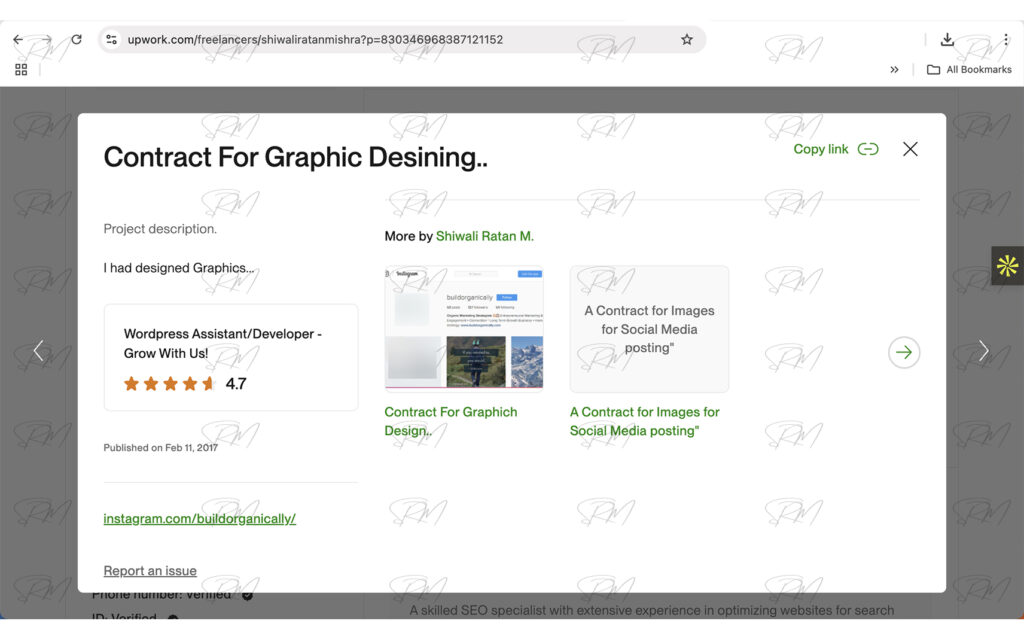Click the Project description label

[160, 229]
